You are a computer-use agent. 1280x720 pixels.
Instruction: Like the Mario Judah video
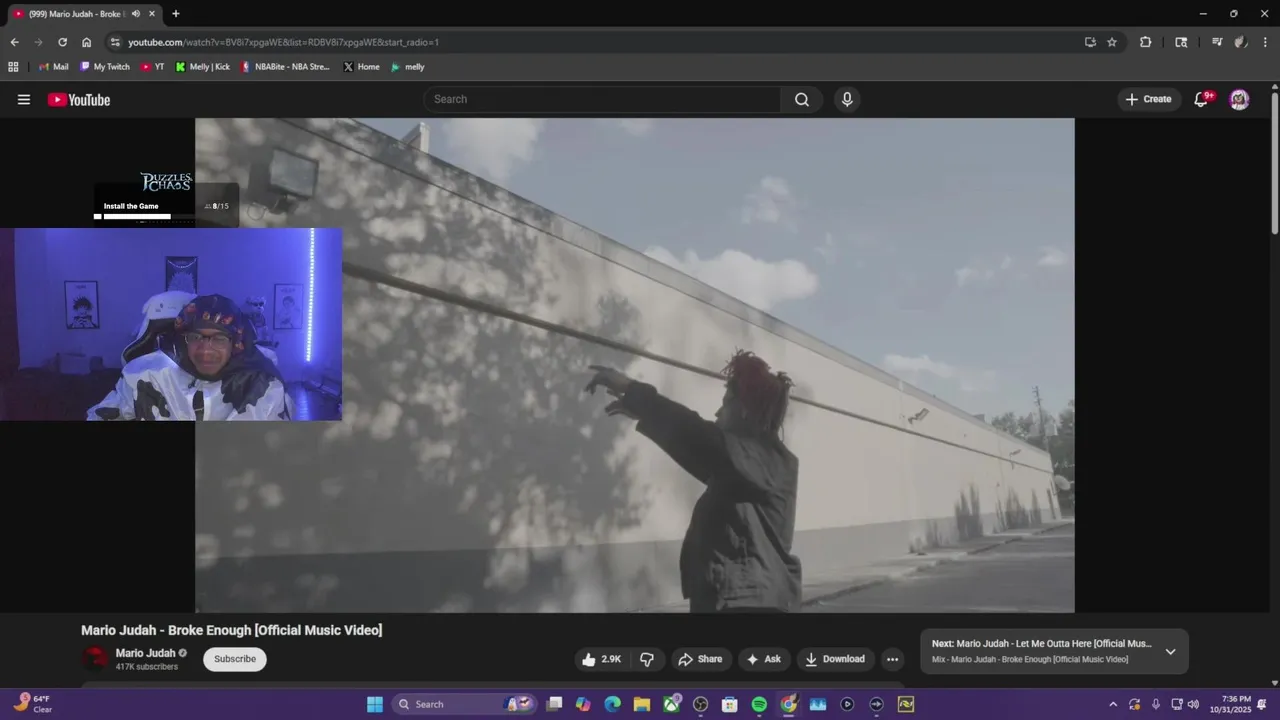[x=602, y=659]
